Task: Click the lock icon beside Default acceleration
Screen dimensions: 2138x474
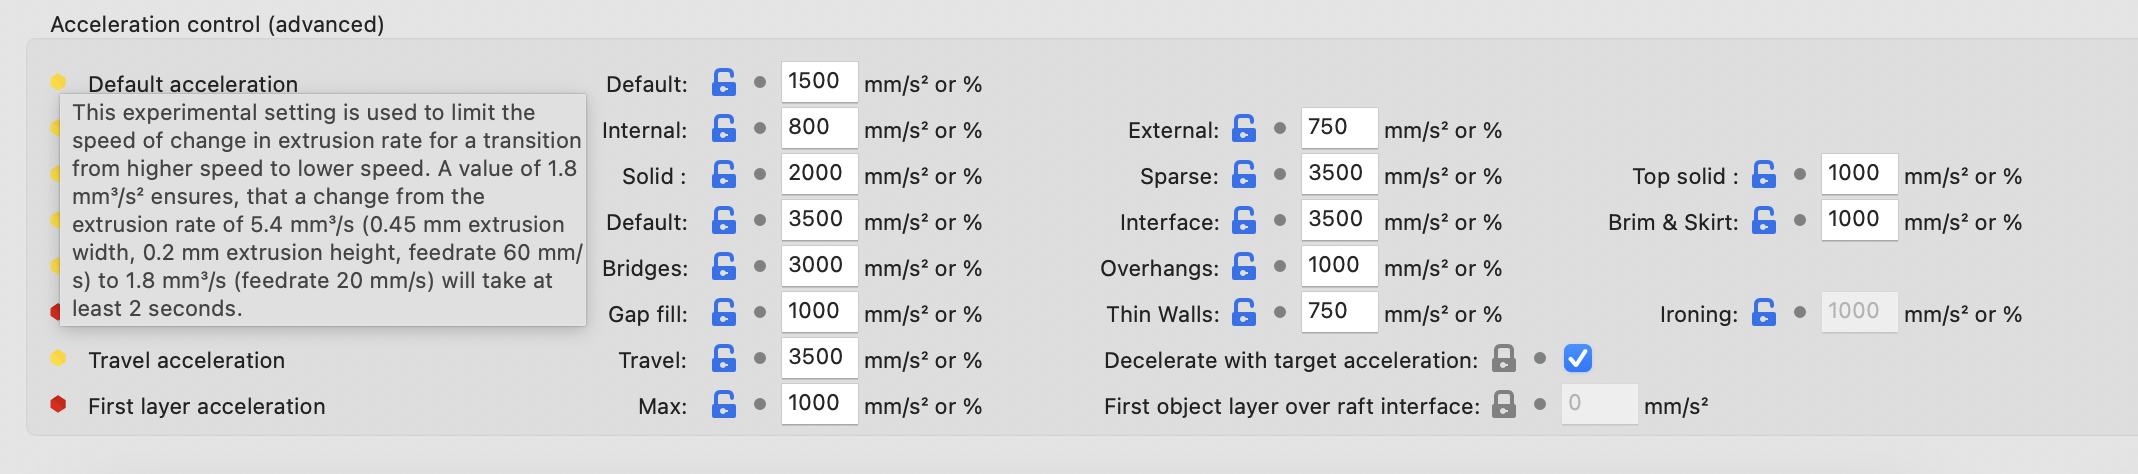Action: pos(724,82)
